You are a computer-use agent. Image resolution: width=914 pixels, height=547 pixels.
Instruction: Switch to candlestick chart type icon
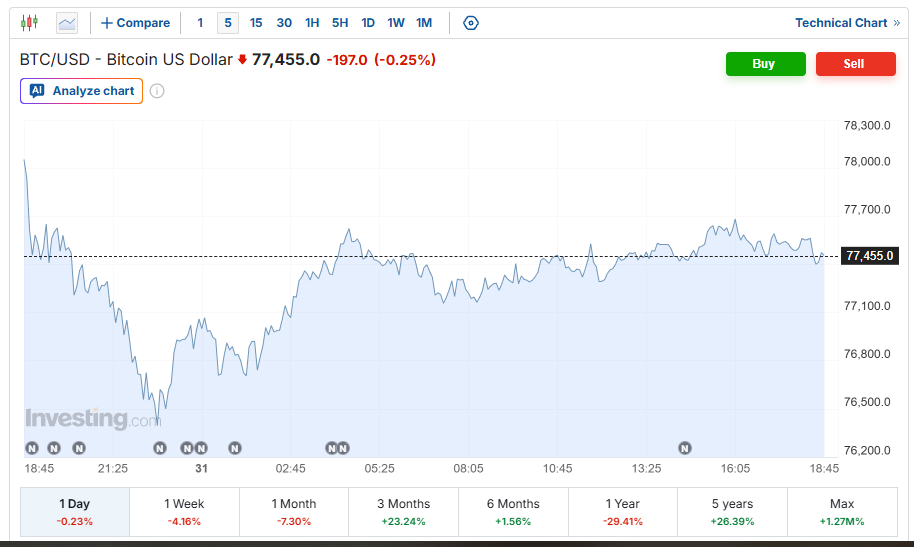click(x=29, y=23)
